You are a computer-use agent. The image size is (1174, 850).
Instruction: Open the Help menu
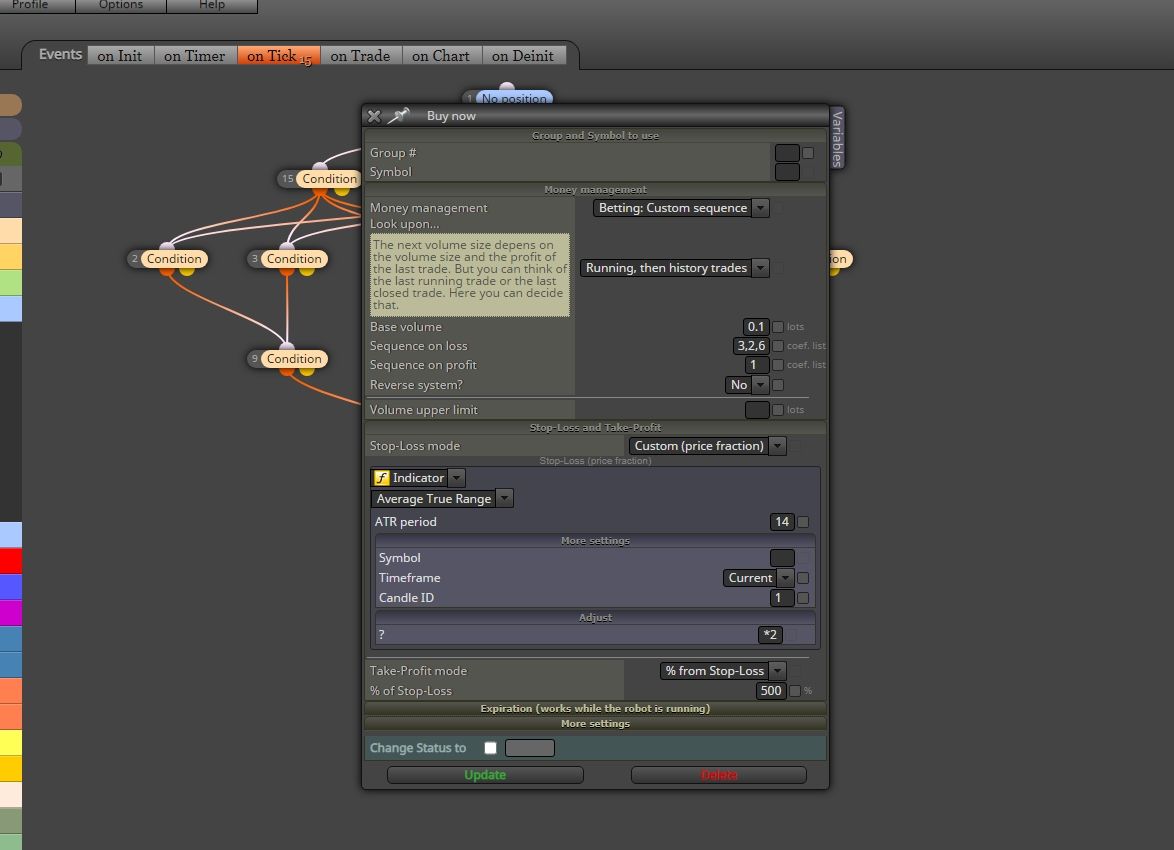[212, 5]
